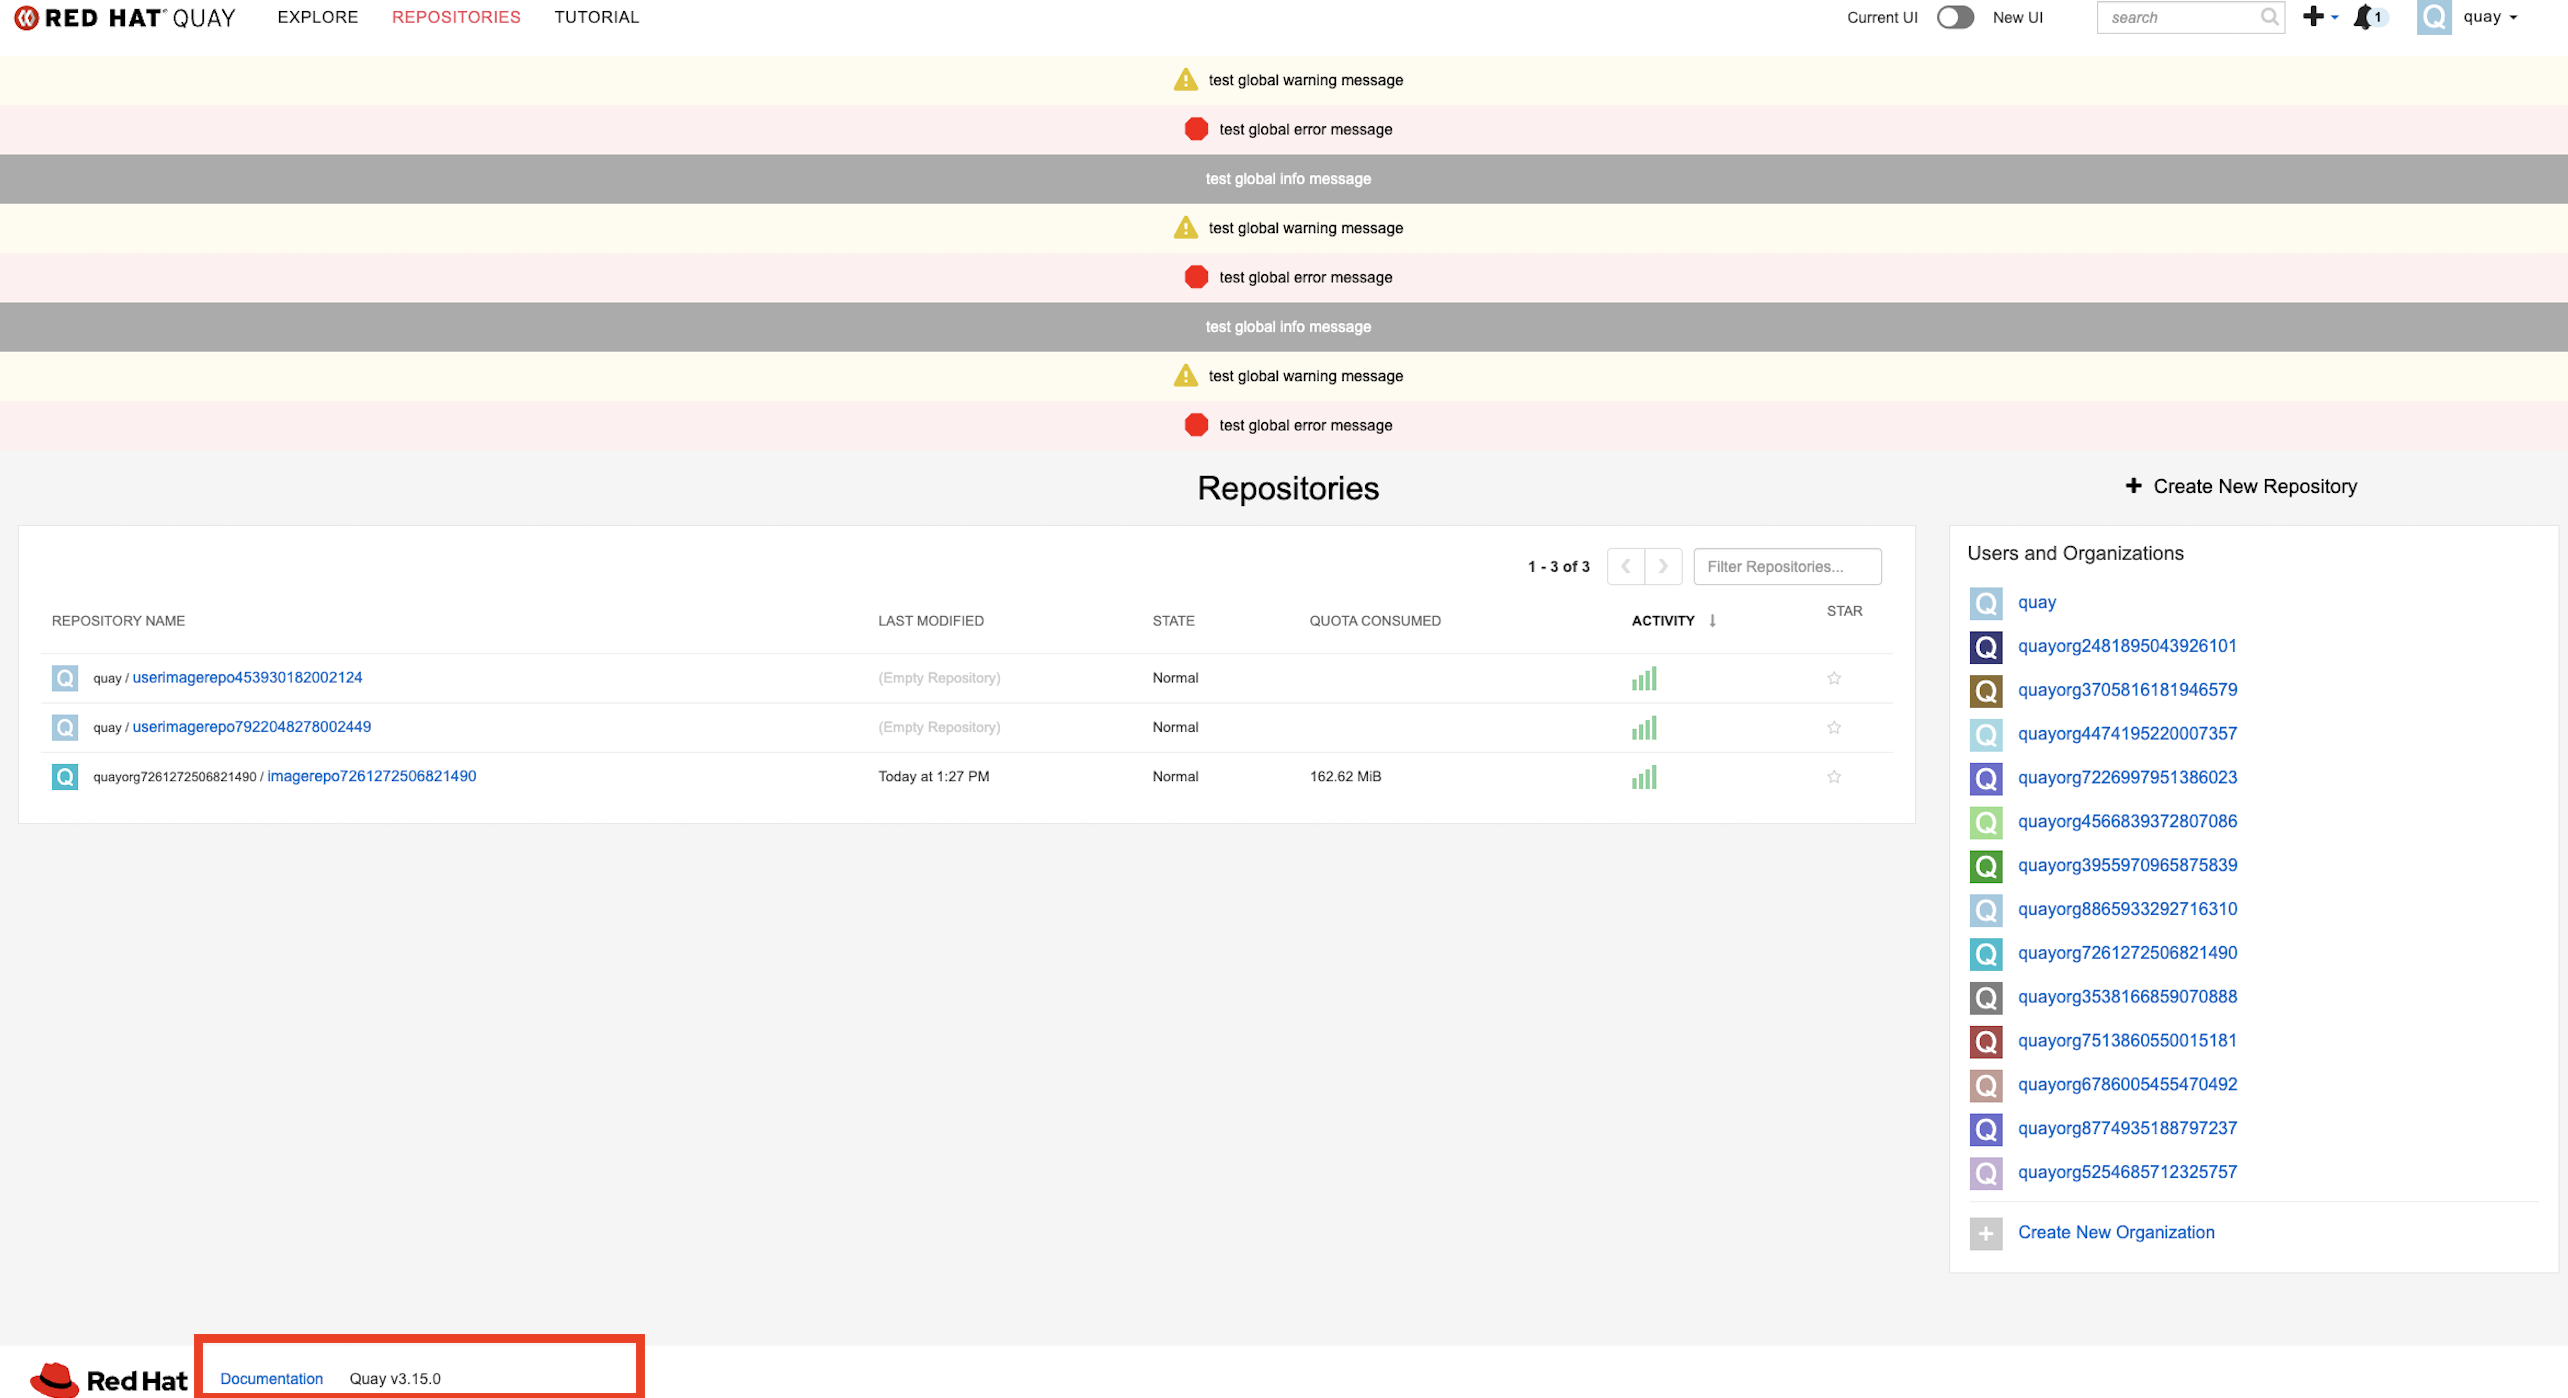Click the search magnifier icon

2268,17
